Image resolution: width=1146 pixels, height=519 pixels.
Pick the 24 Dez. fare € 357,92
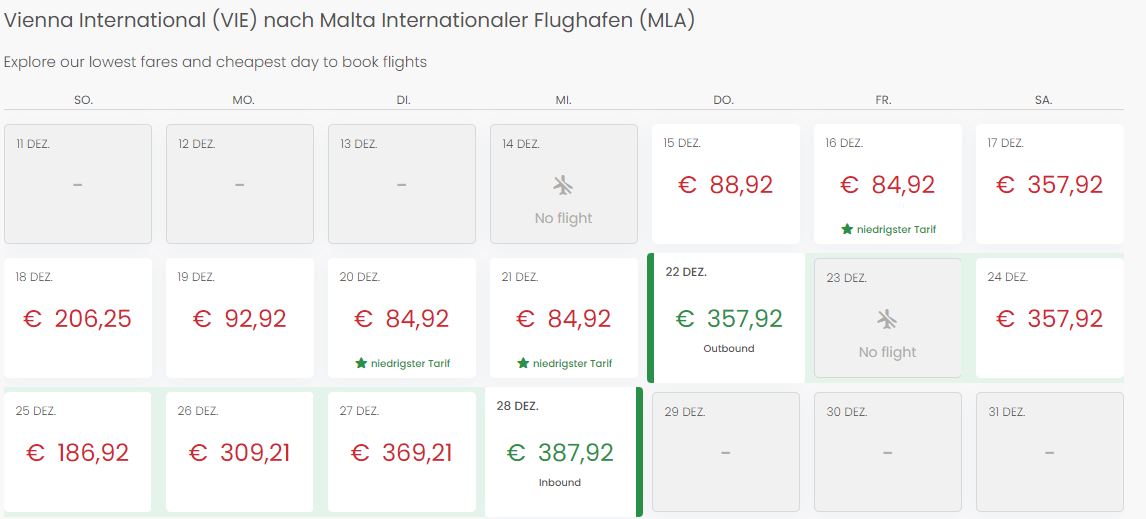point(1050,318)
